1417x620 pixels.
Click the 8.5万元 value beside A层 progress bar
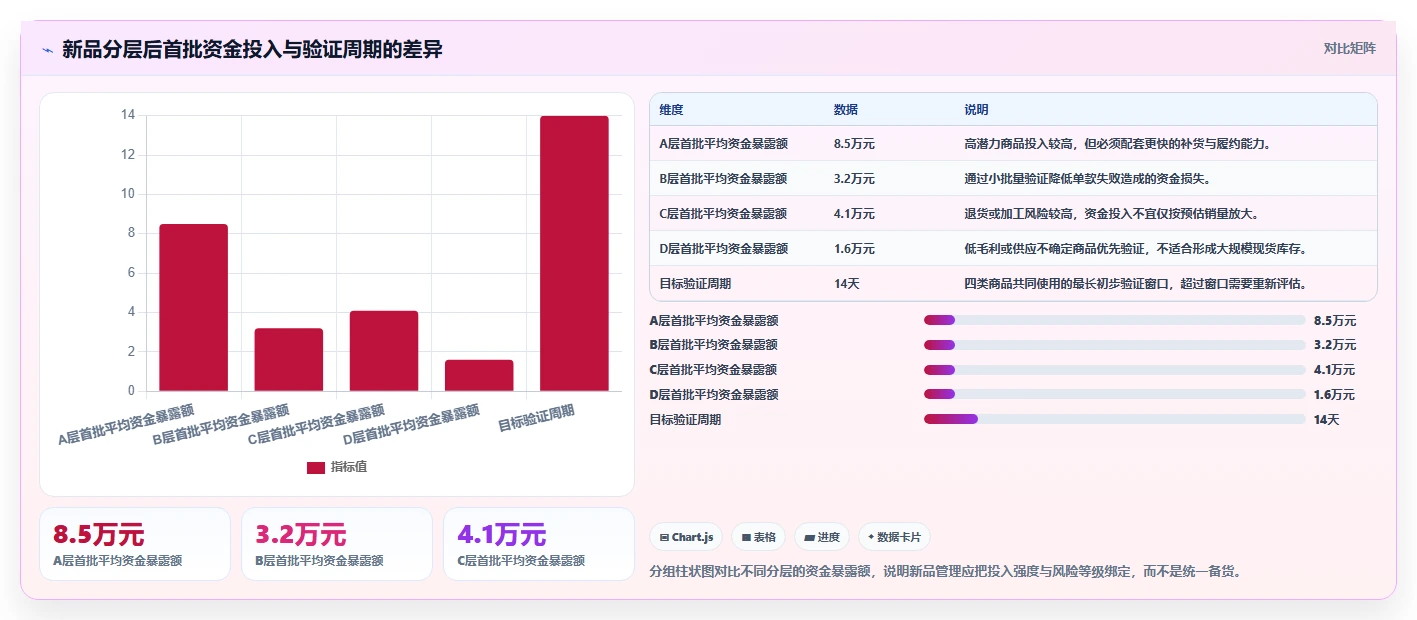tap(1335, 321)
